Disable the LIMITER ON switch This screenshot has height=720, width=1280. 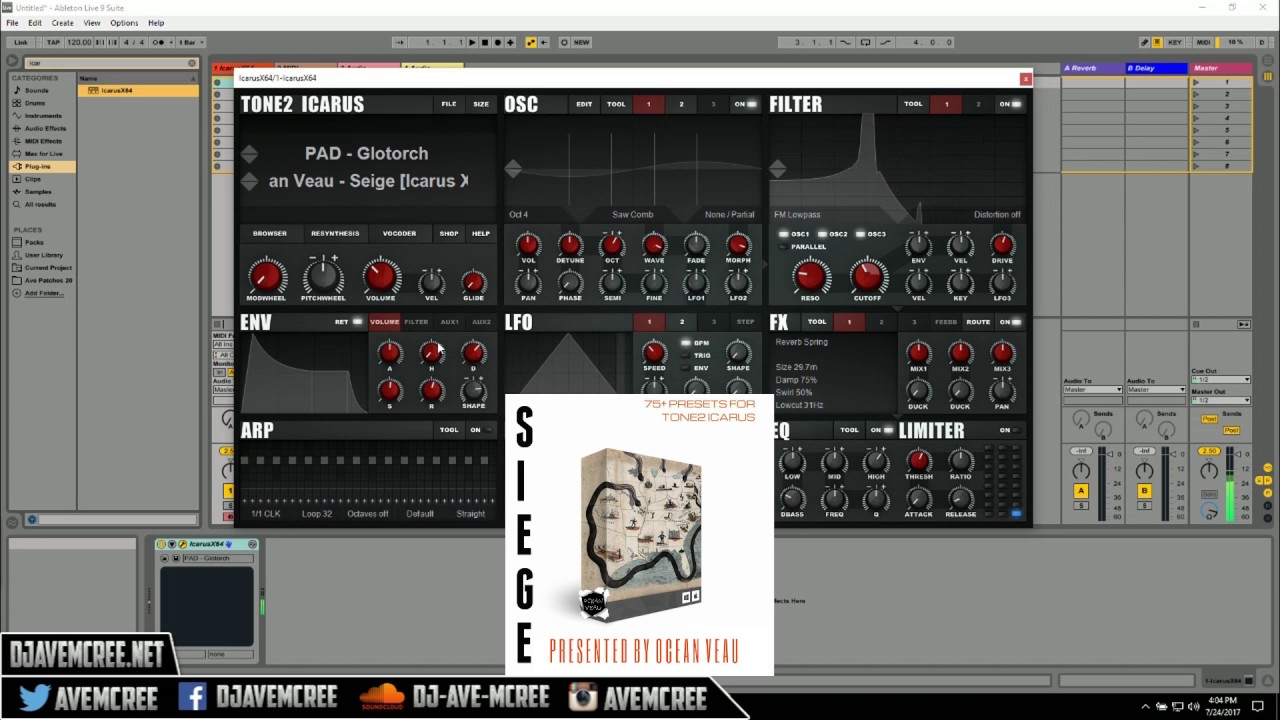click(1010, 430)
